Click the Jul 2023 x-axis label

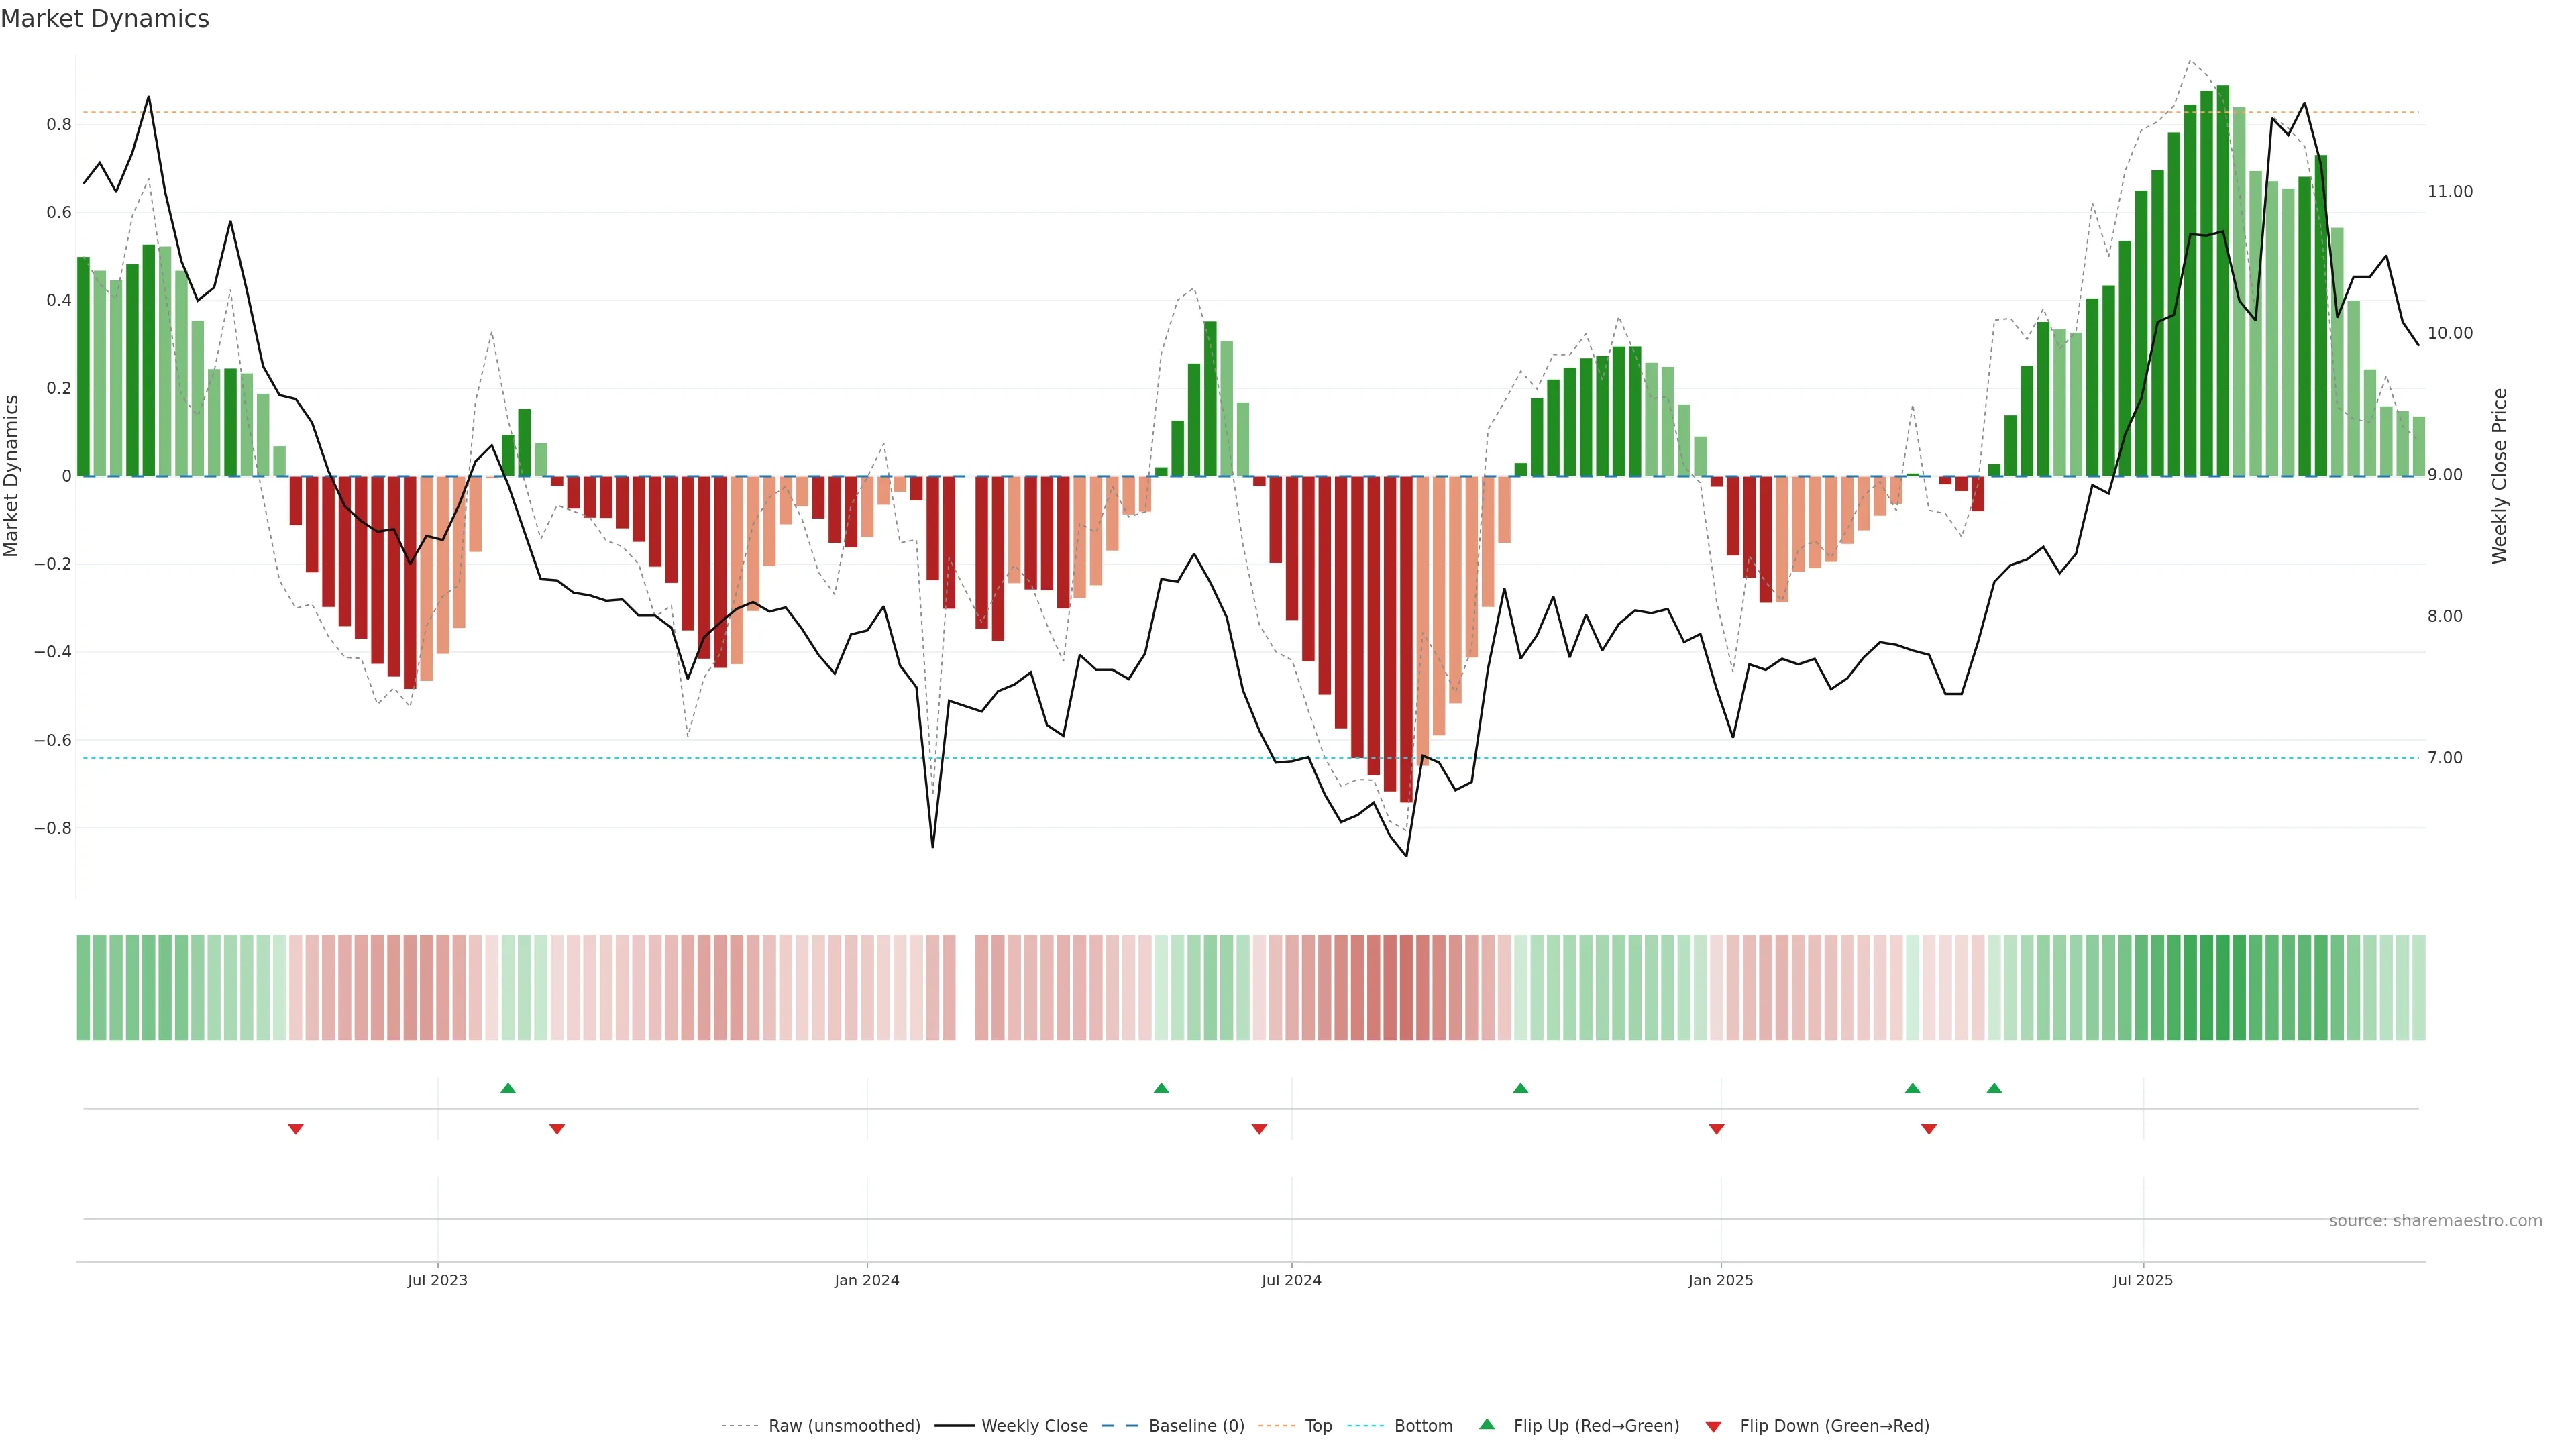(437, 1280)
